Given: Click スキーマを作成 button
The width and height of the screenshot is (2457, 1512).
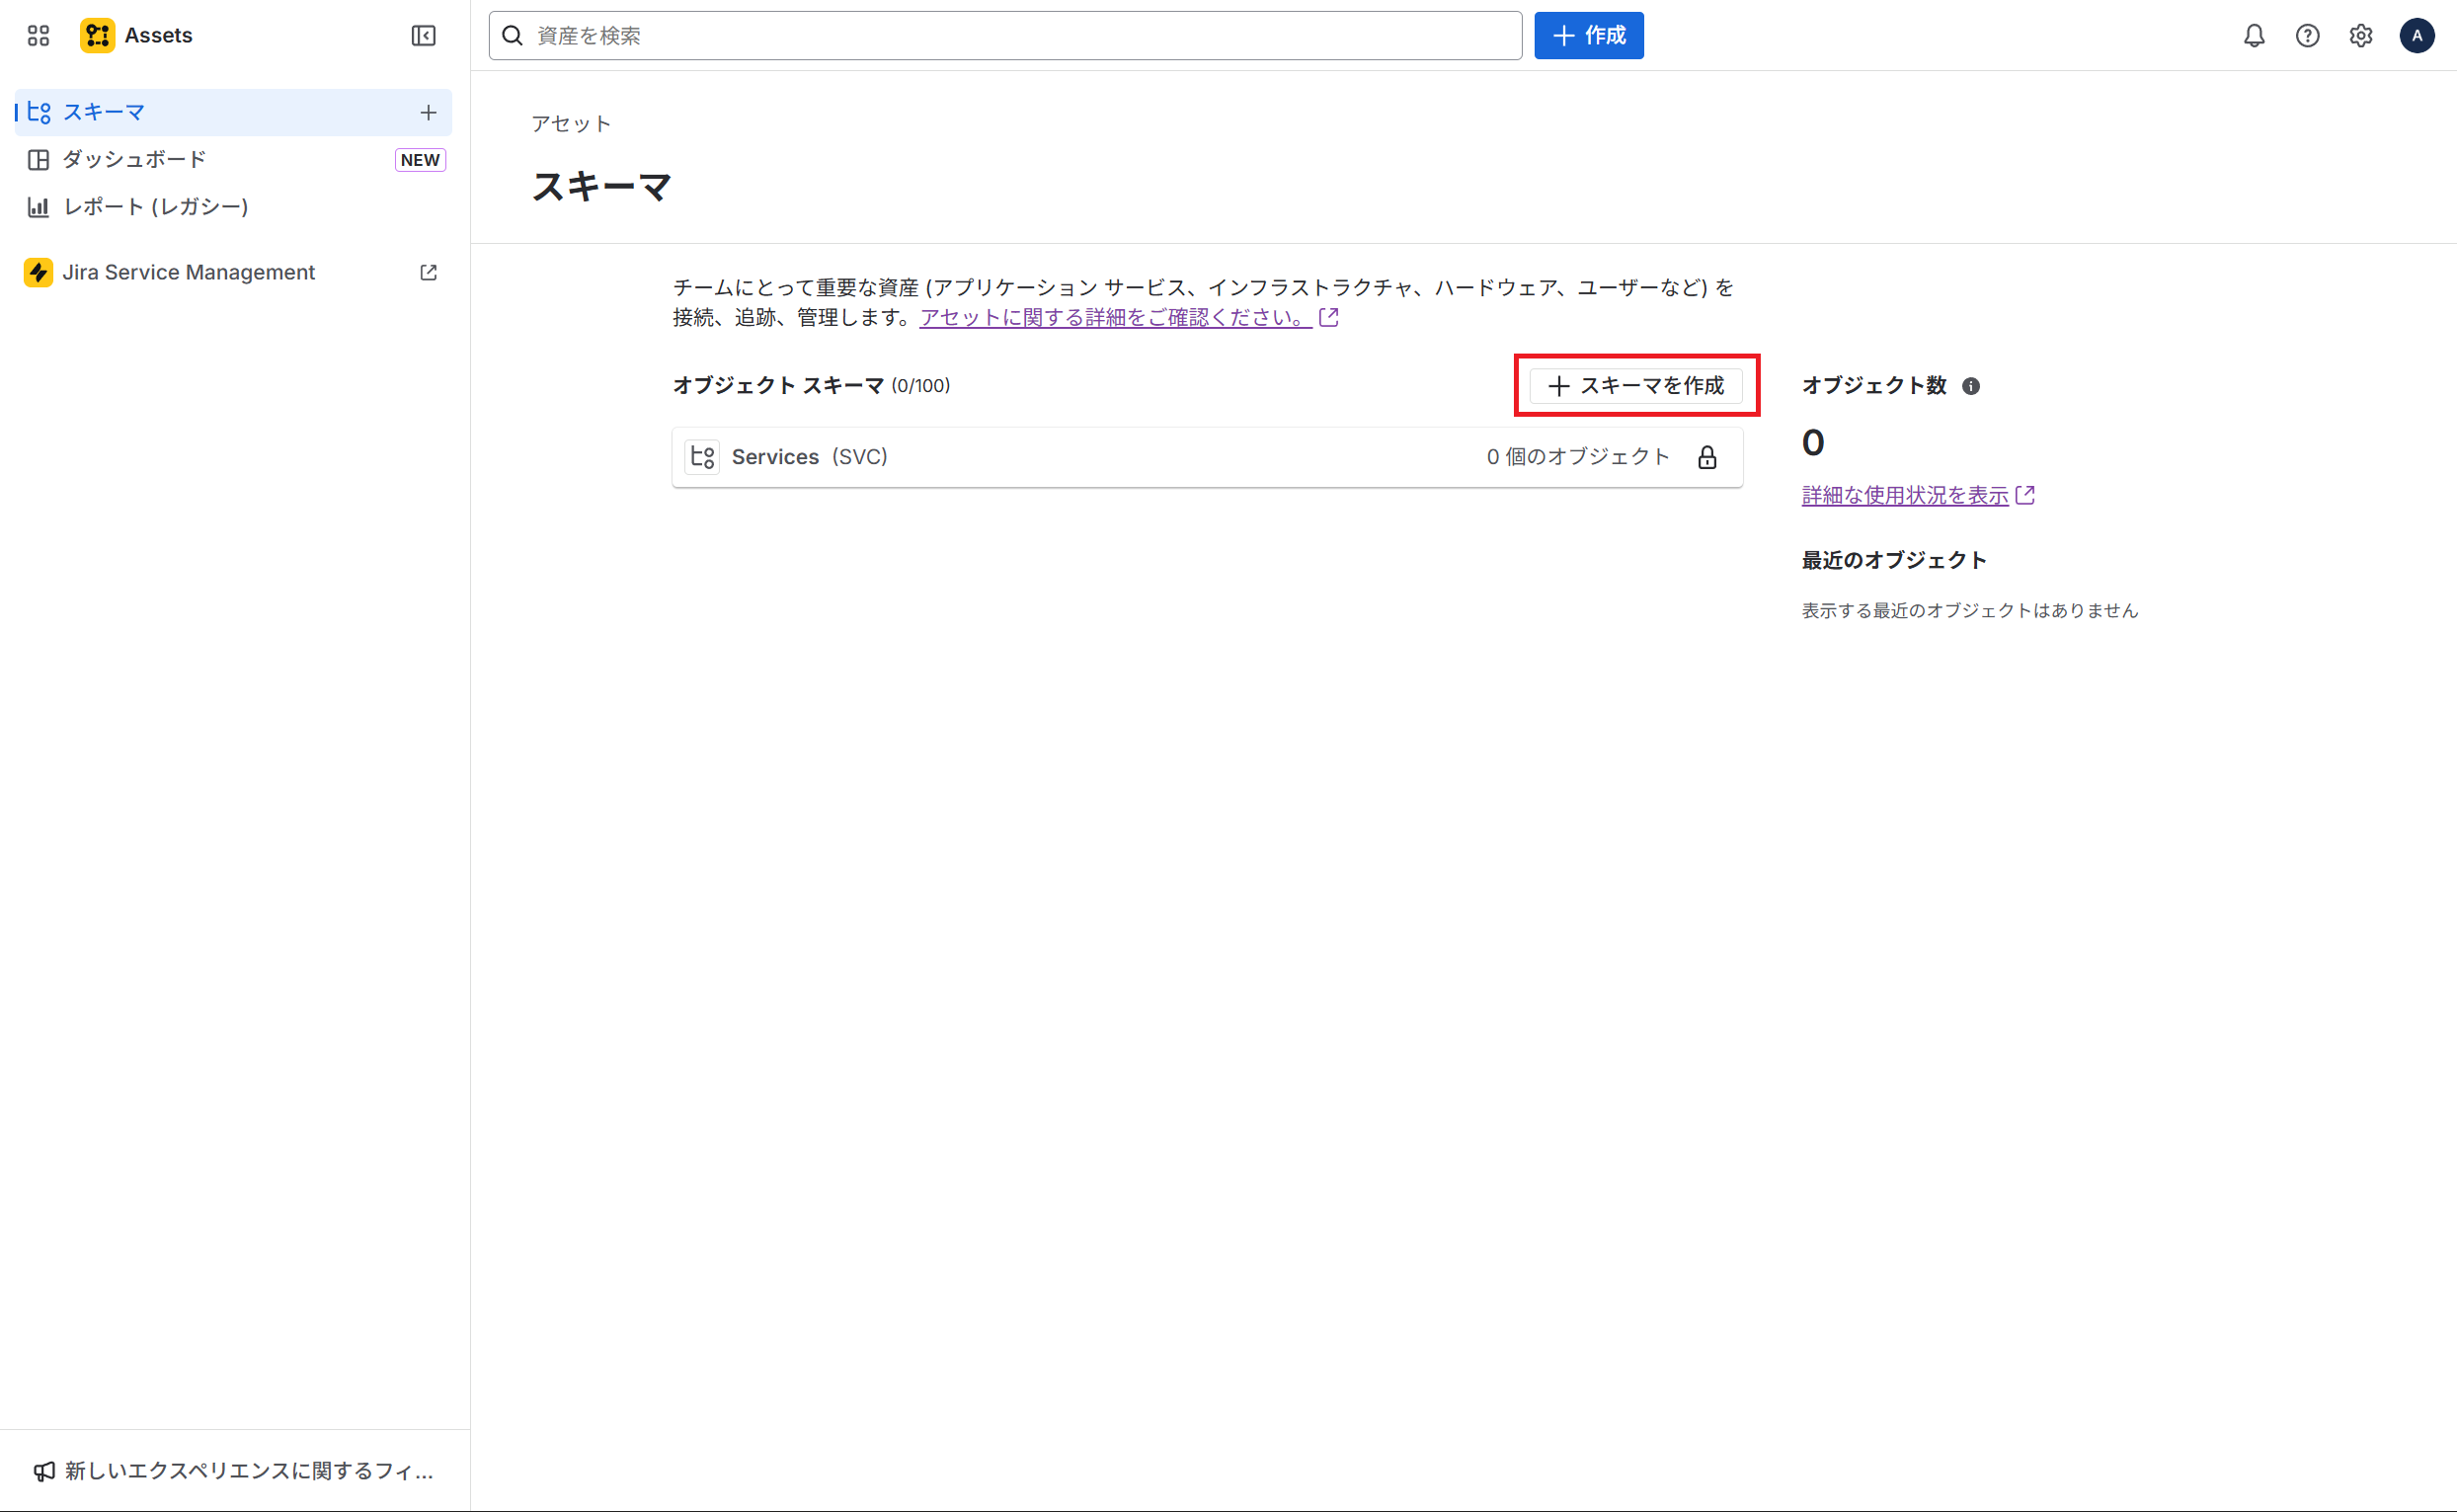Looking at the screenshot, I should pyautogui.click(x=1636, y=386).
